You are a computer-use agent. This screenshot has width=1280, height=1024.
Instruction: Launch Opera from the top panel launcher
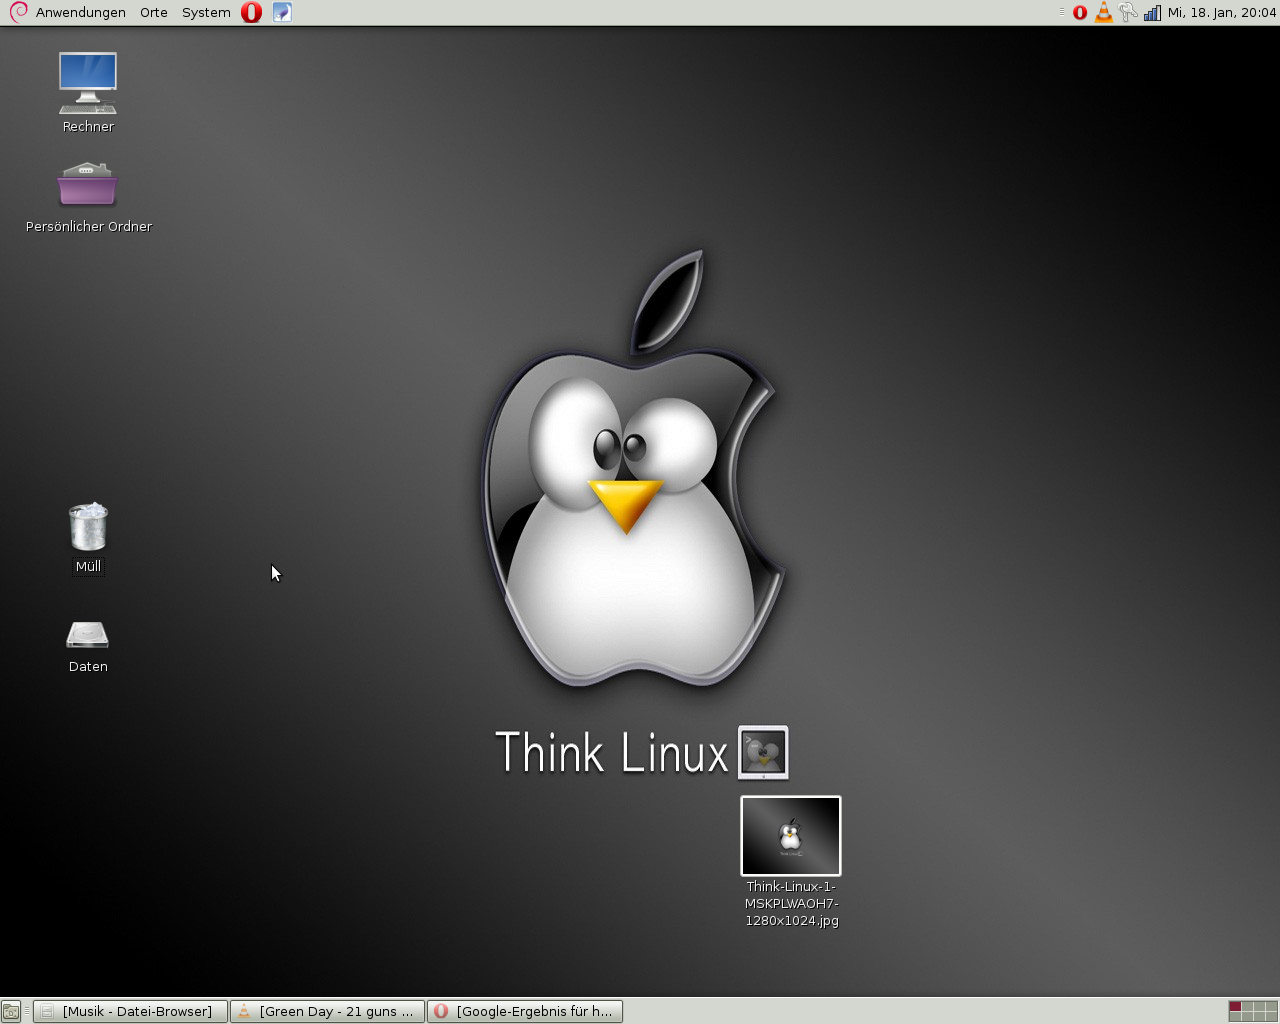(252, 13)
